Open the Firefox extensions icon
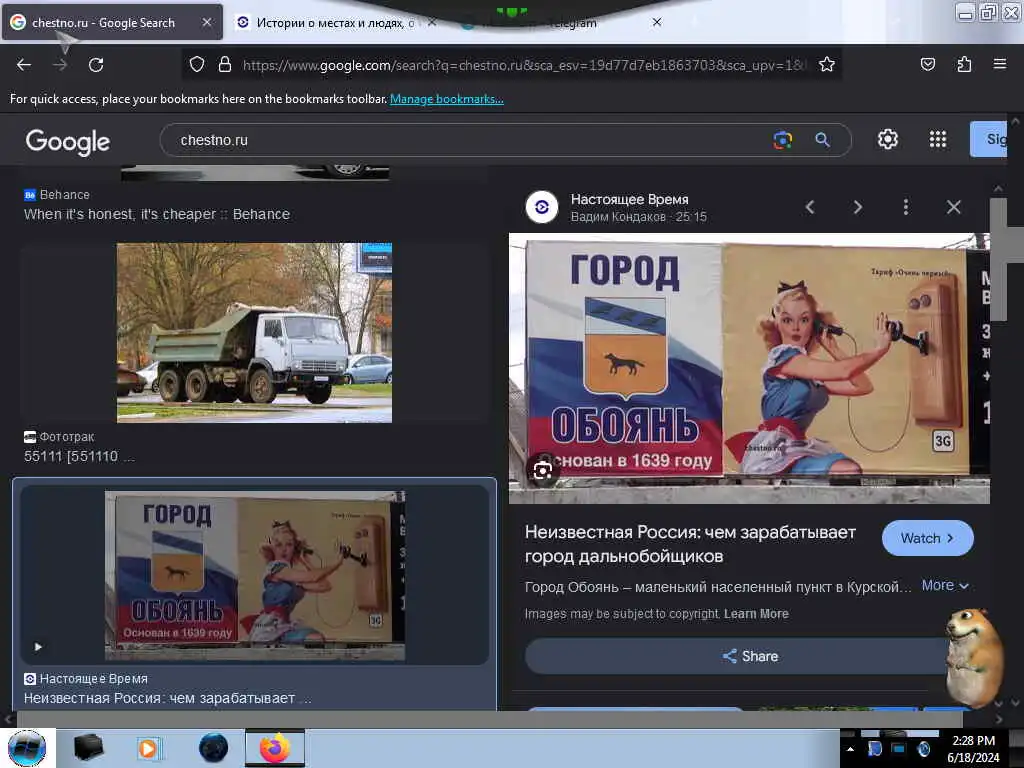The image size is (1024, 768). pos(964,64)
